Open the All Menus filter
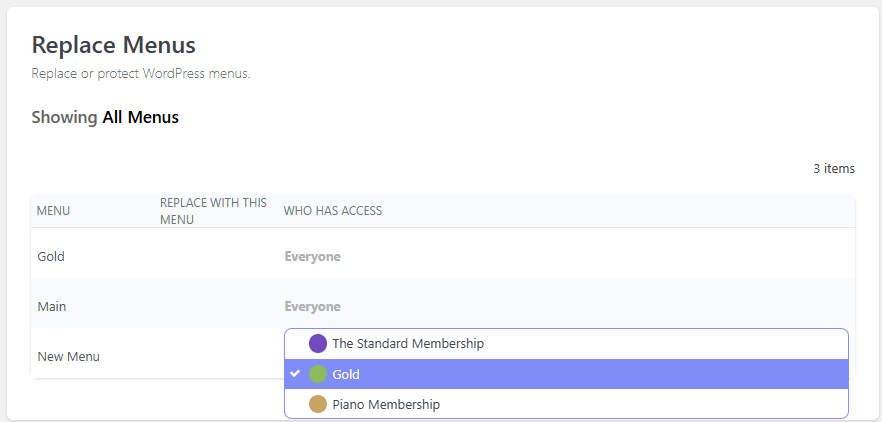882x422 pixels. [x=140, y=117]
